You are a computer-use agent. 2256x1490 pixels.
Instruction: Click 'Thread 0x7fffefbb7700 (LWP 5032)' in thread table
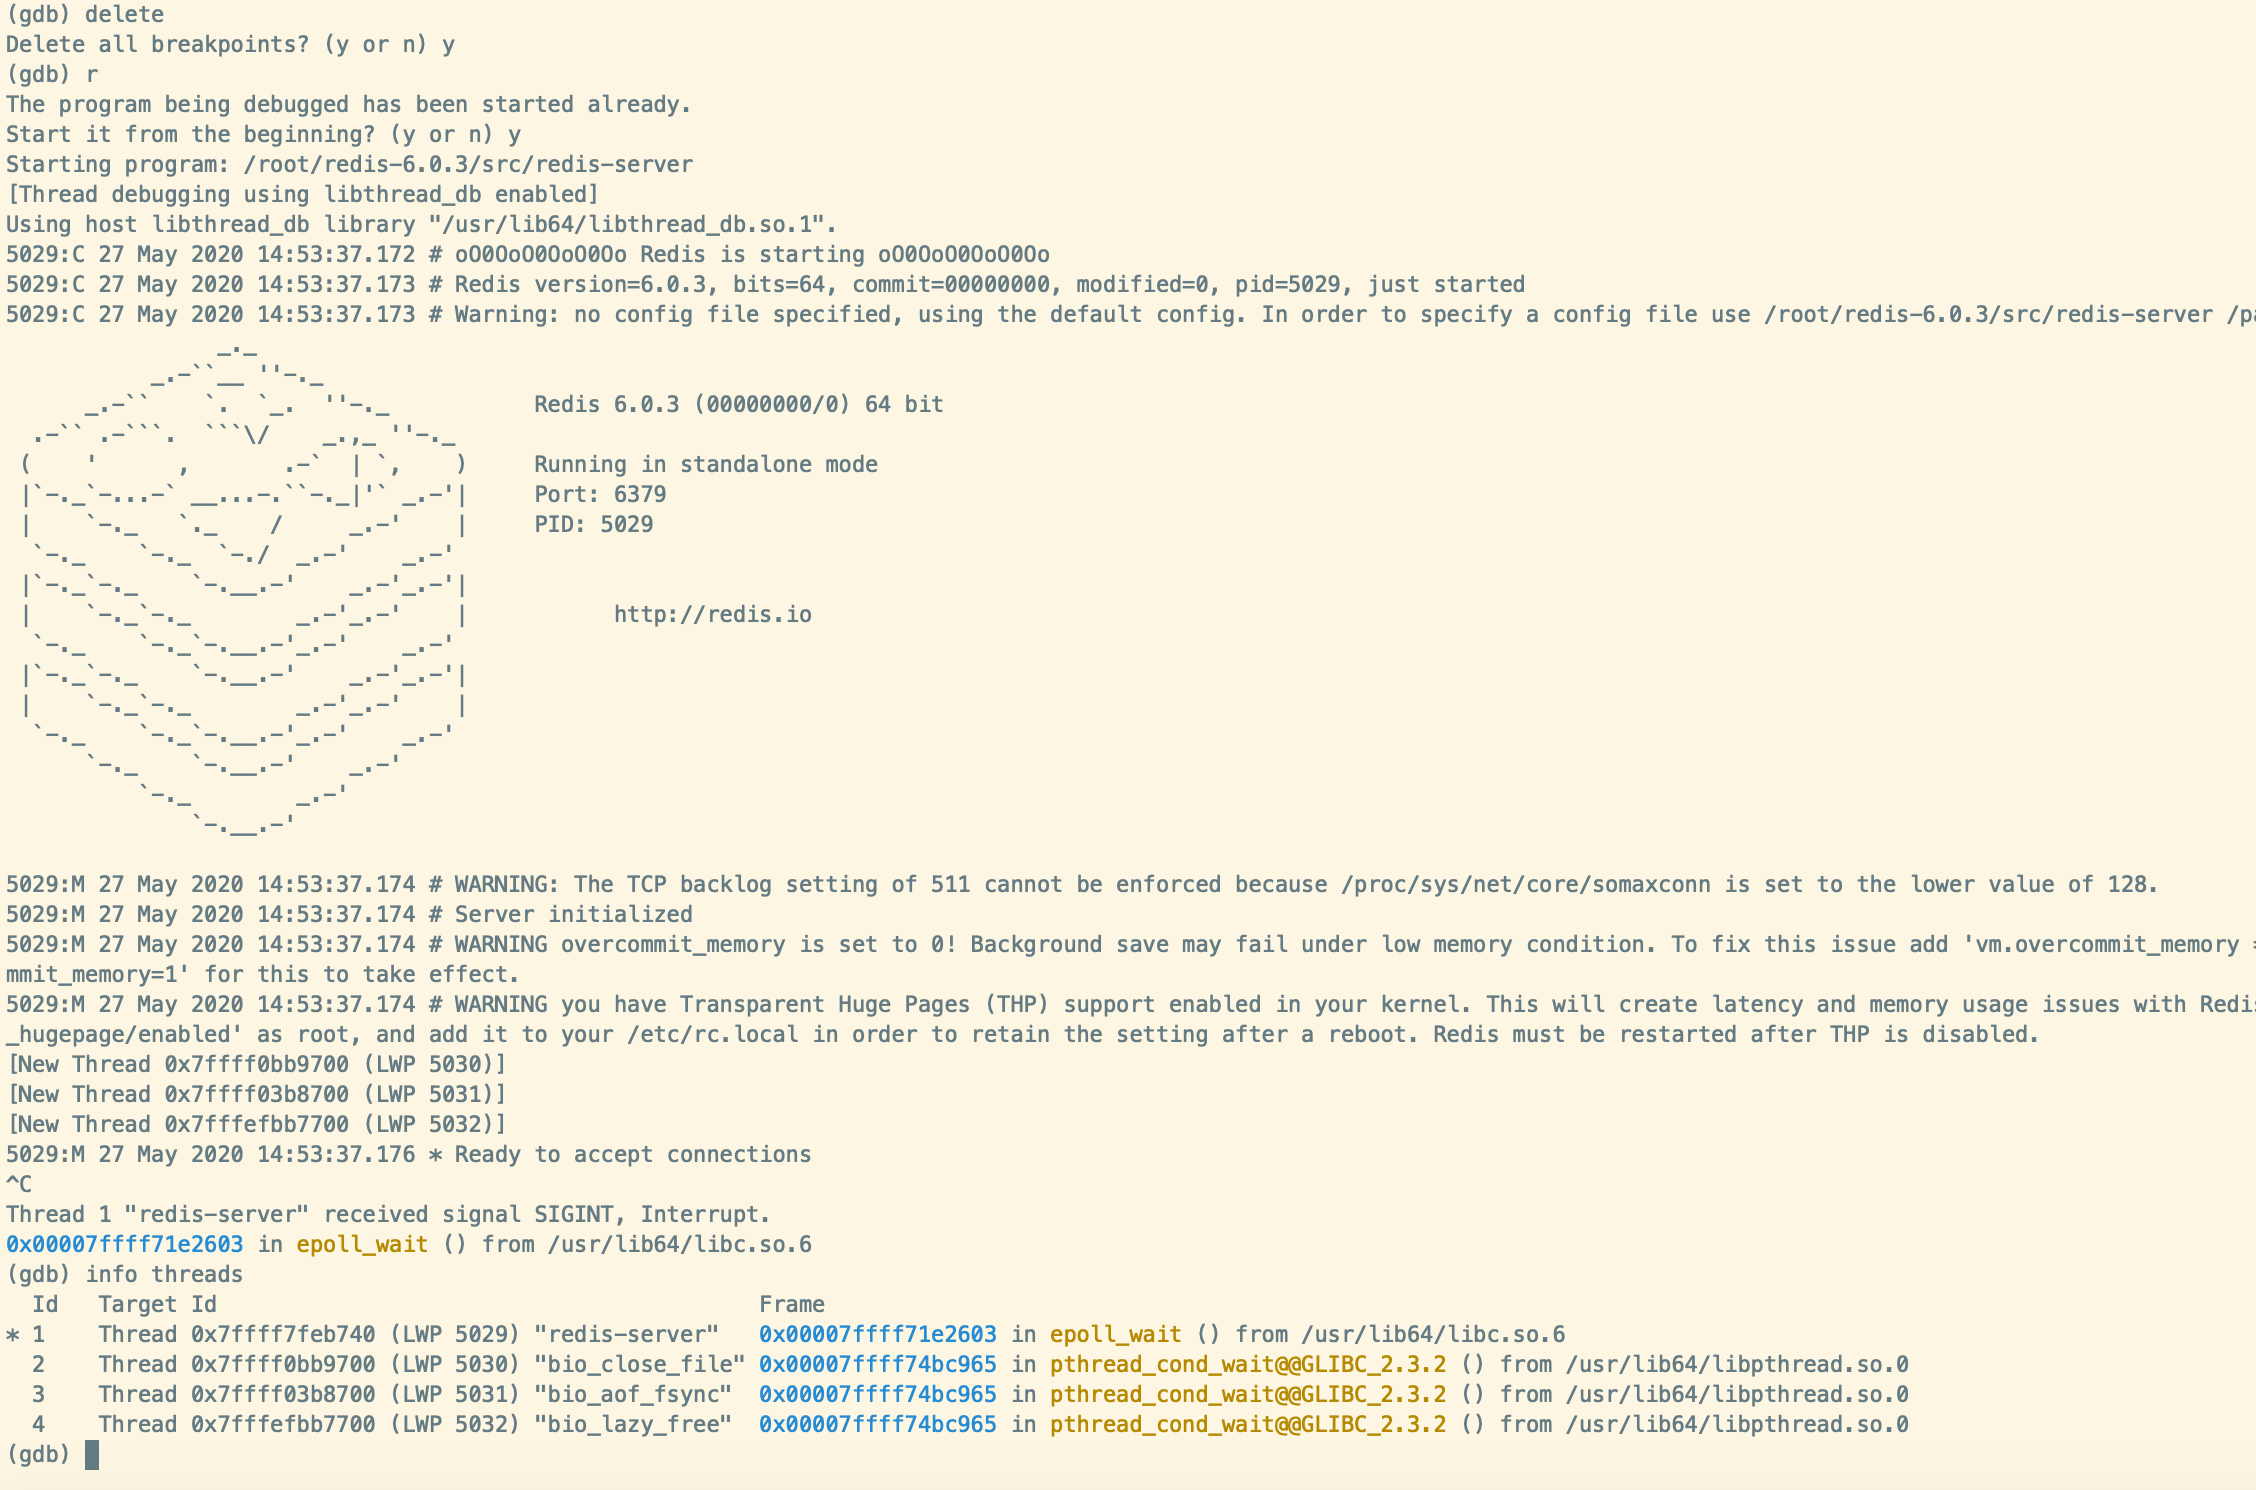309,1425
